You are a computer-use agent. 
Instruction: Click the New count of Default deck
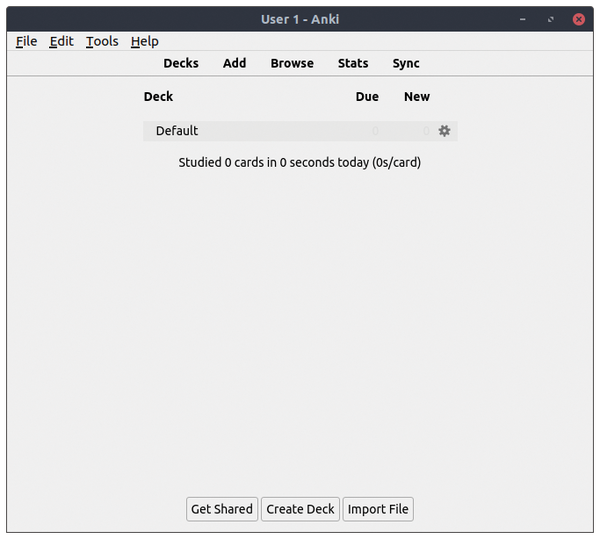tap(426, 131)
